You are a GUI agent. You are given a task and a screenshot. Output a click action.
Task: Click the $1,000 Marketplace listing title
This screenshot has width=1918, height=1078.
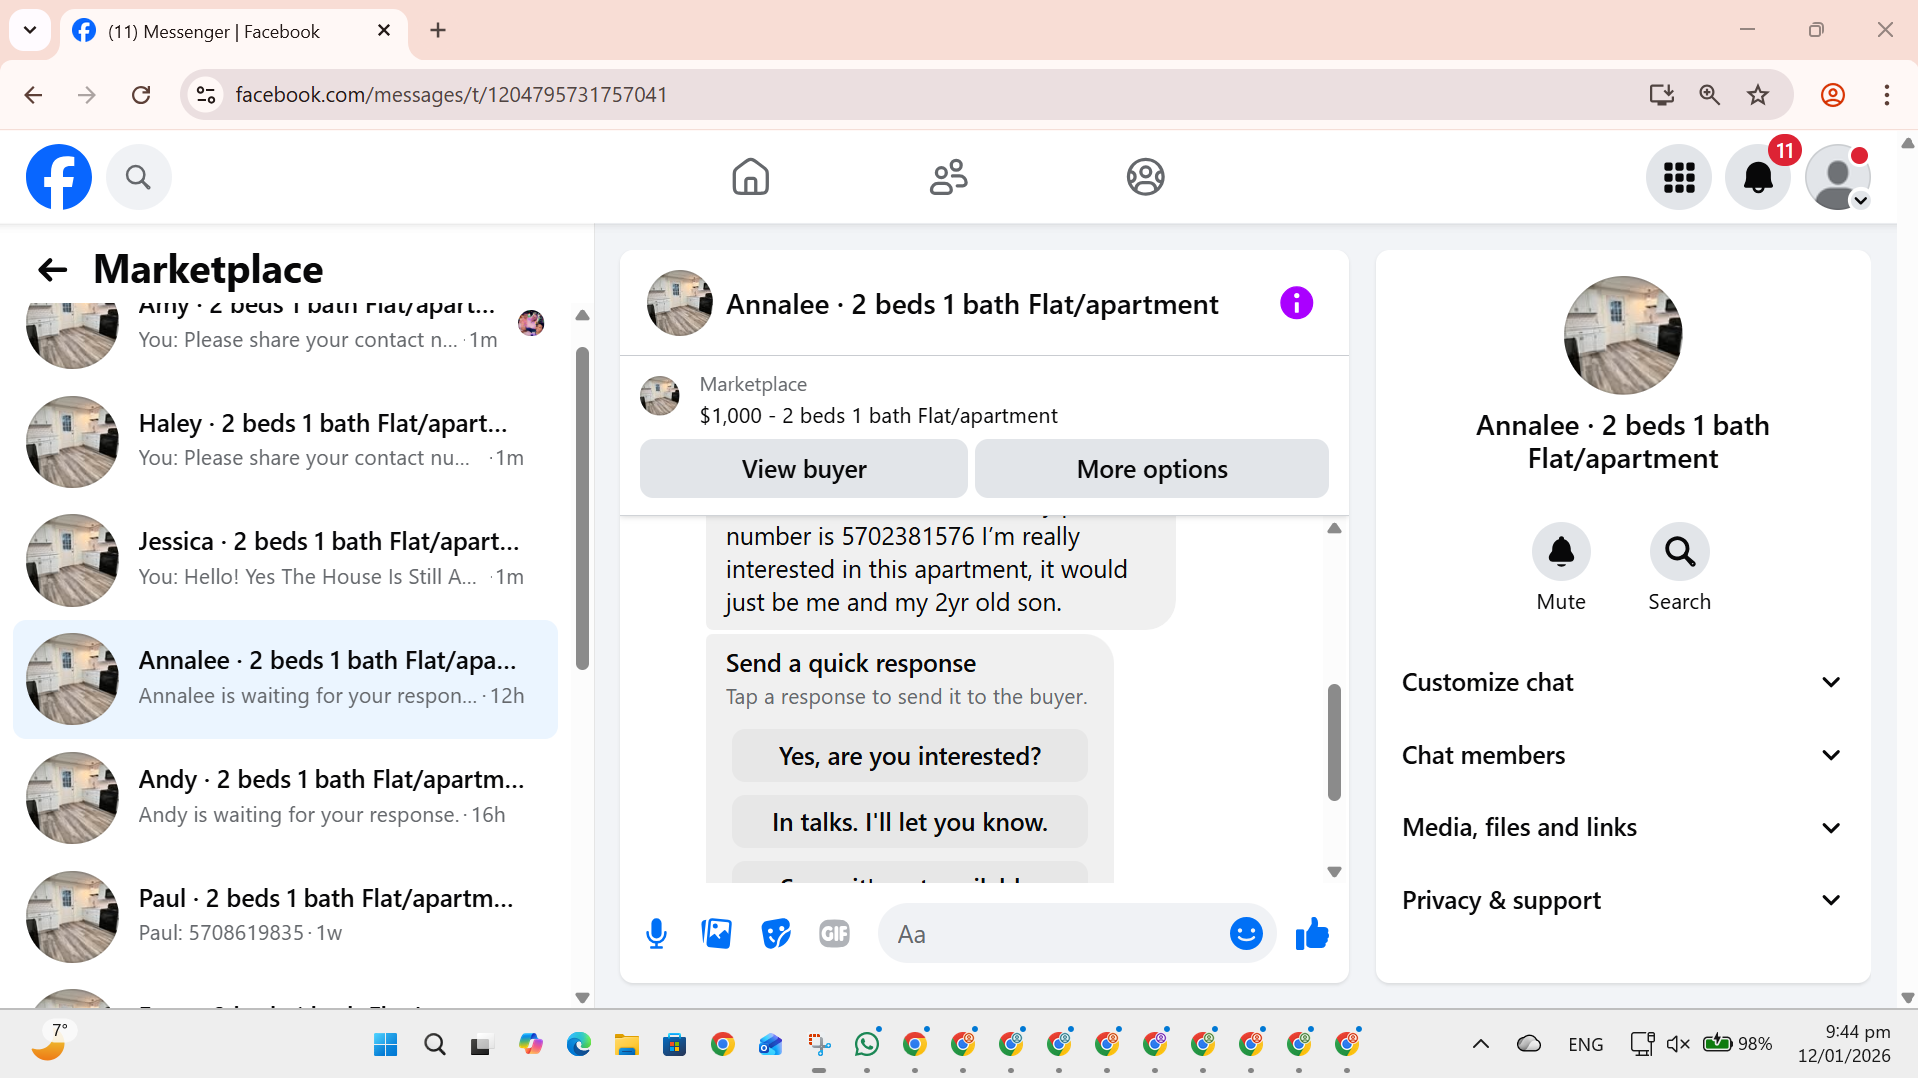point(878,416)
